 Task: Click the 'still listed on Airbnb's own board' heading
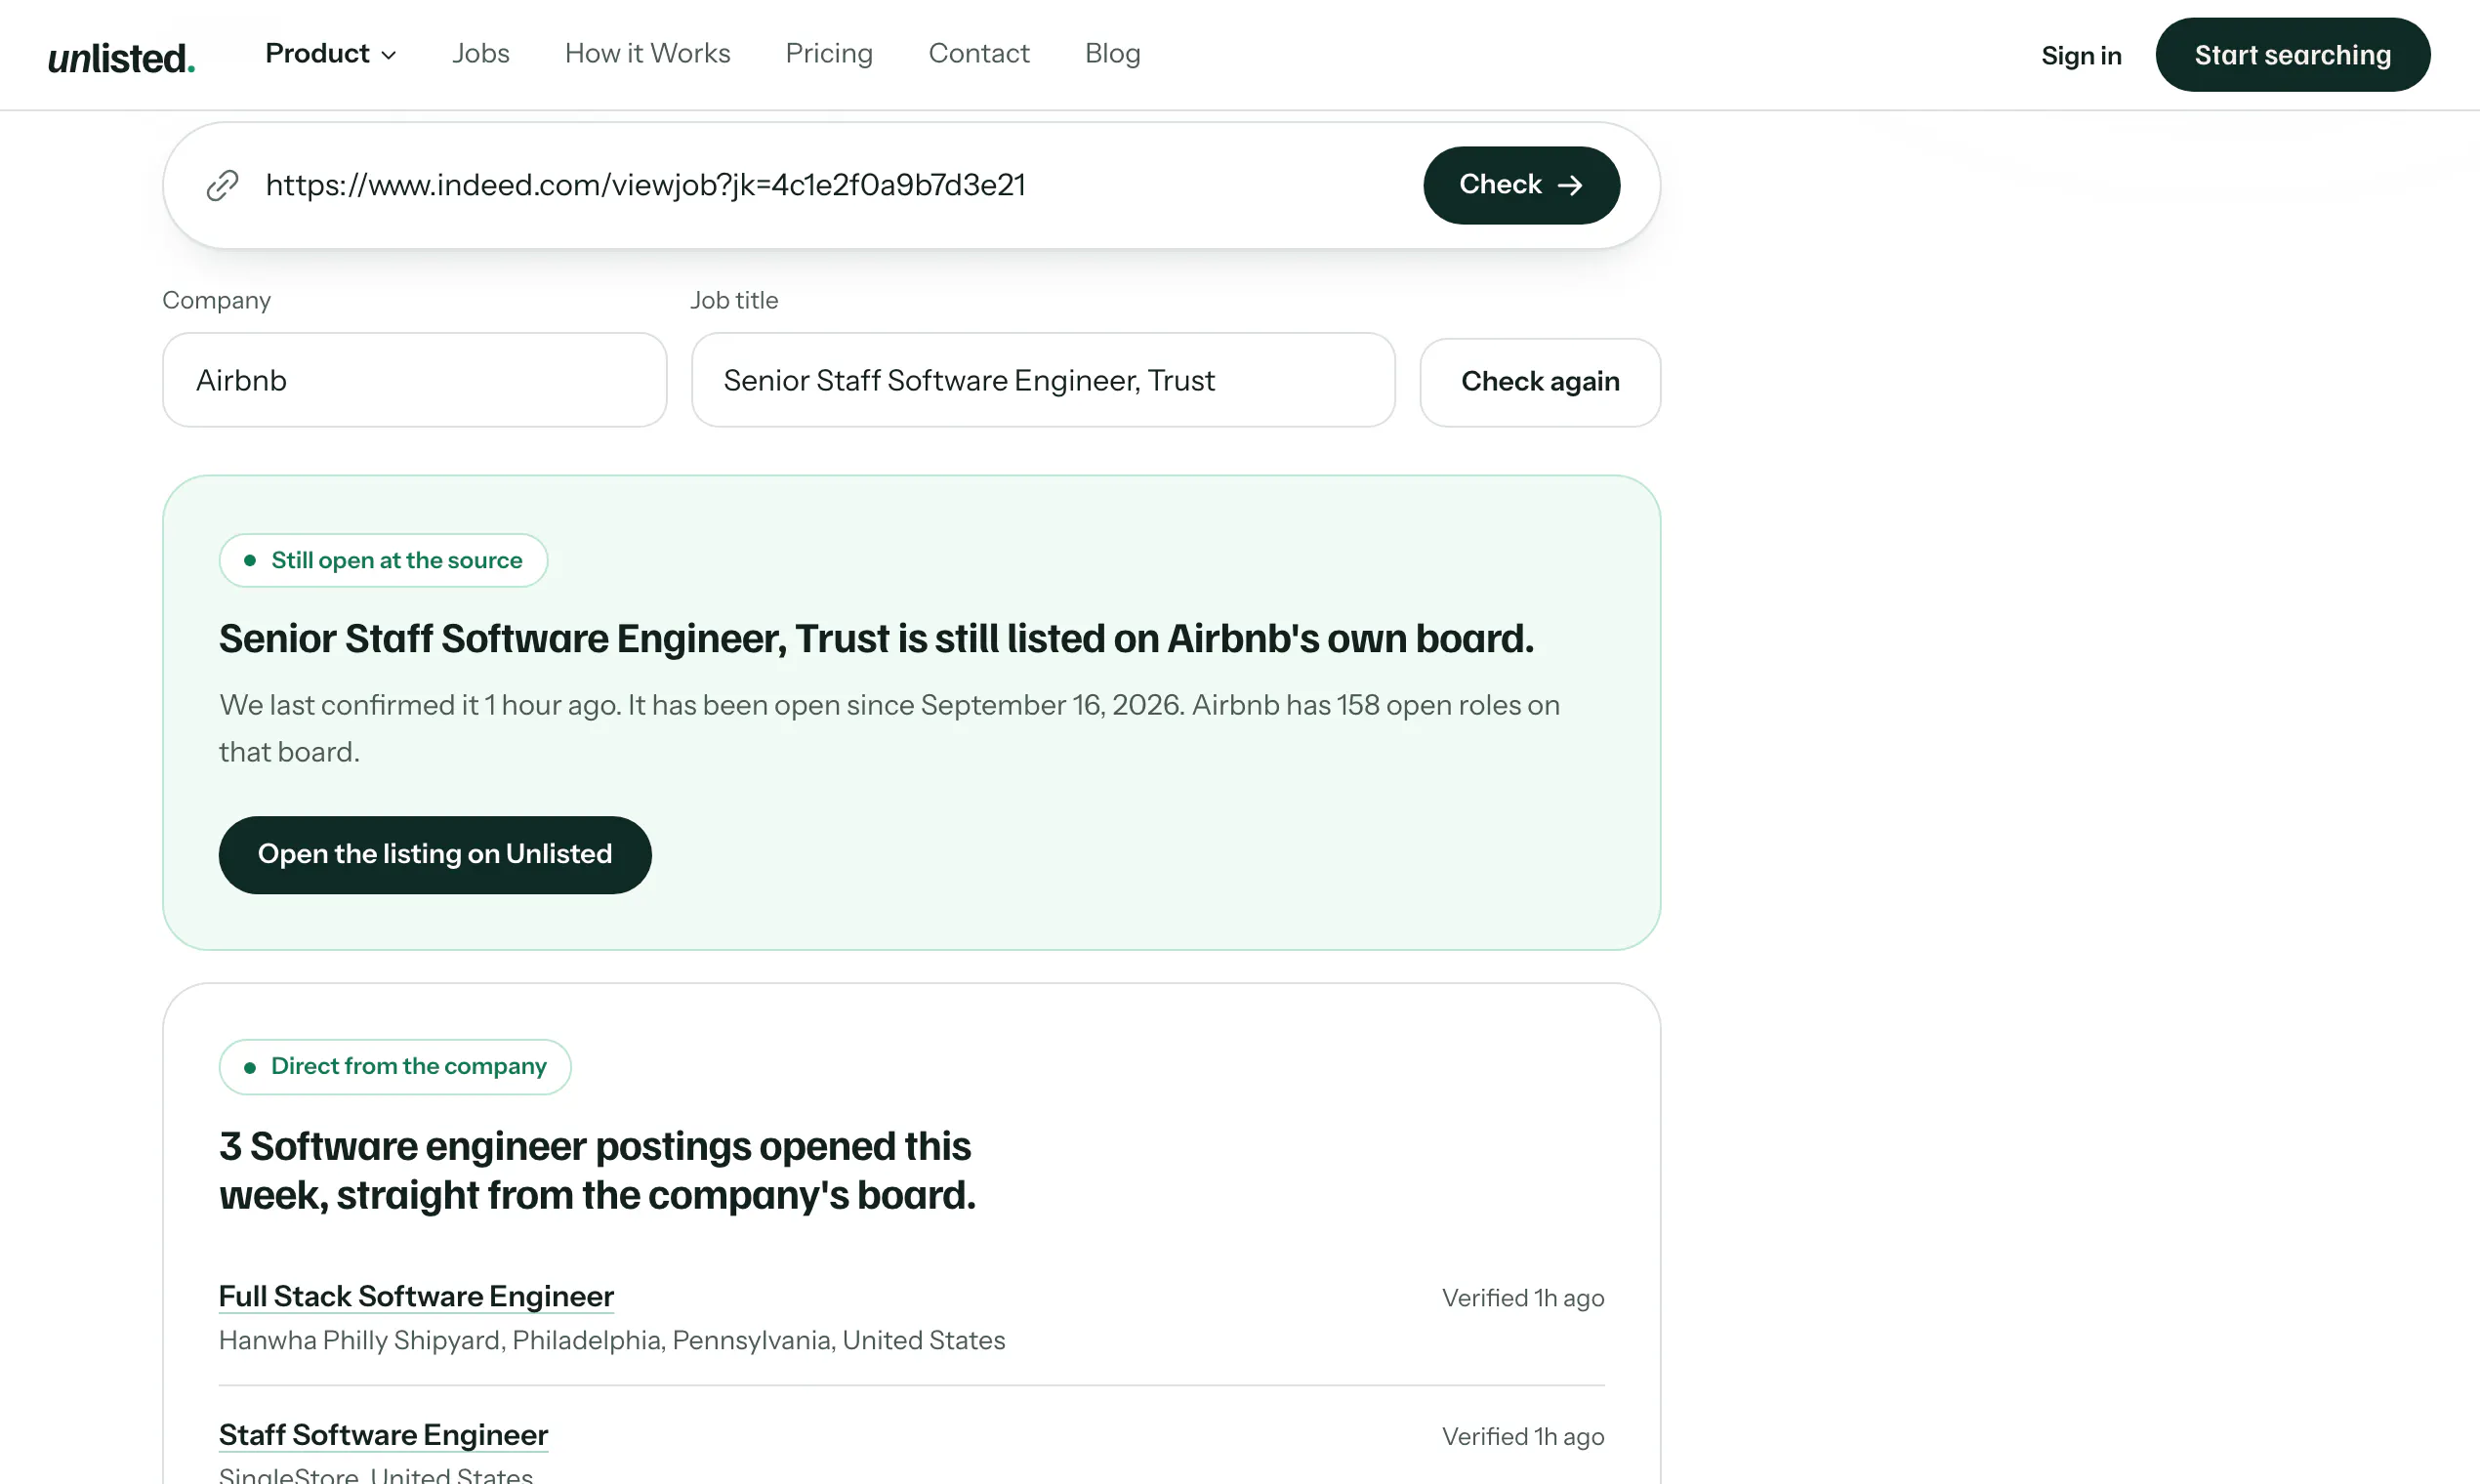[876, 639]
